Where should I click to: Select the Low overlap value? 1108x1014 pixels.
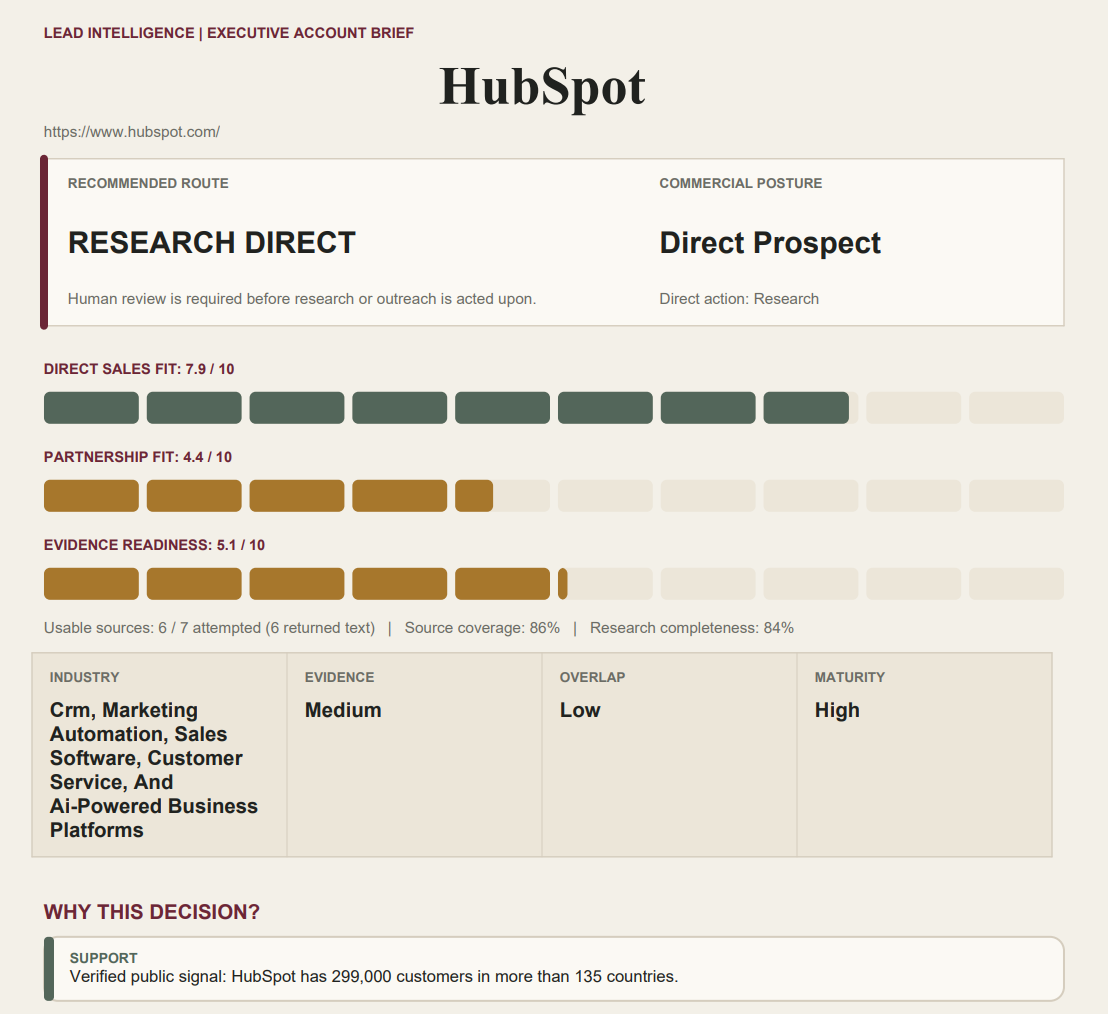580,710
